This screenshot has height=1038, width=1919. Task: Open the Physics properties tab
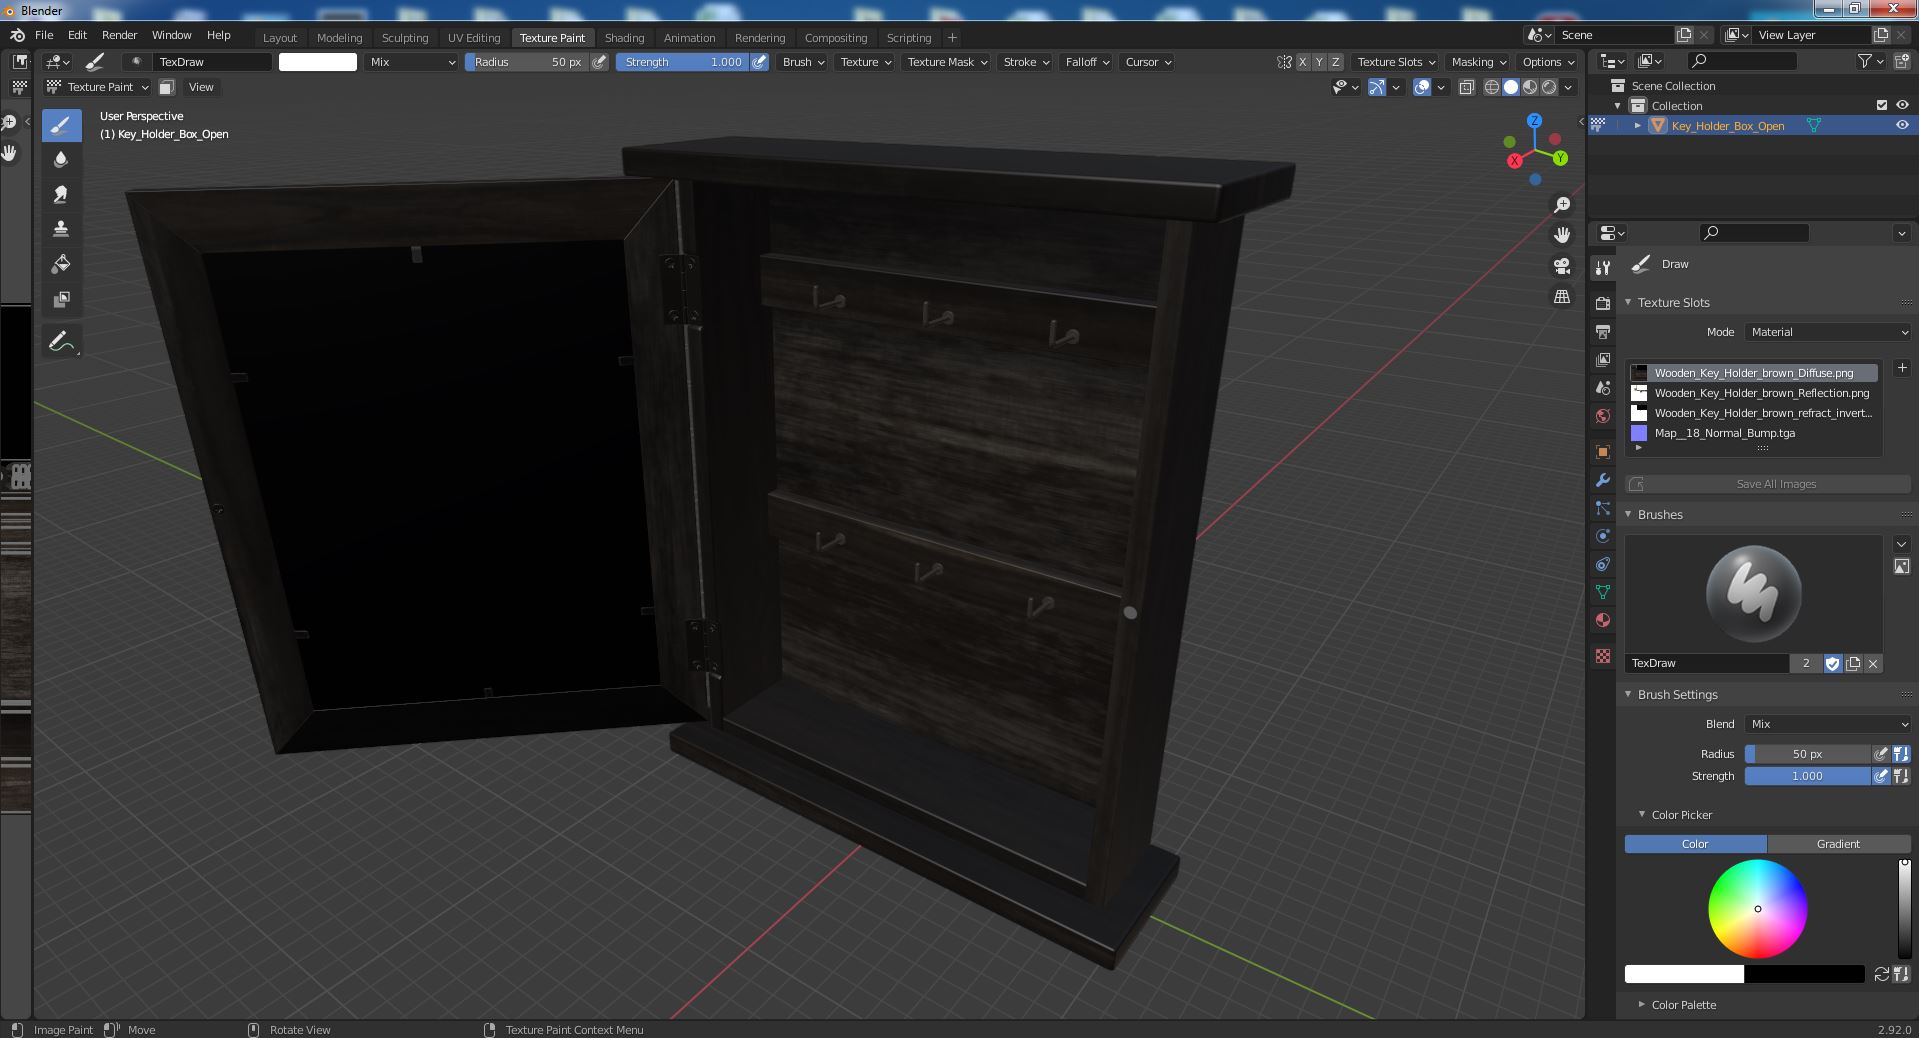1603,535
